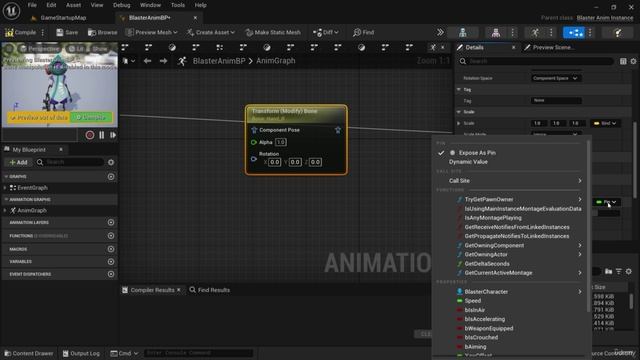Viewport: 640px width, 360px height.
Task: Open the Scale Bind dropdown
Action: 605,123
